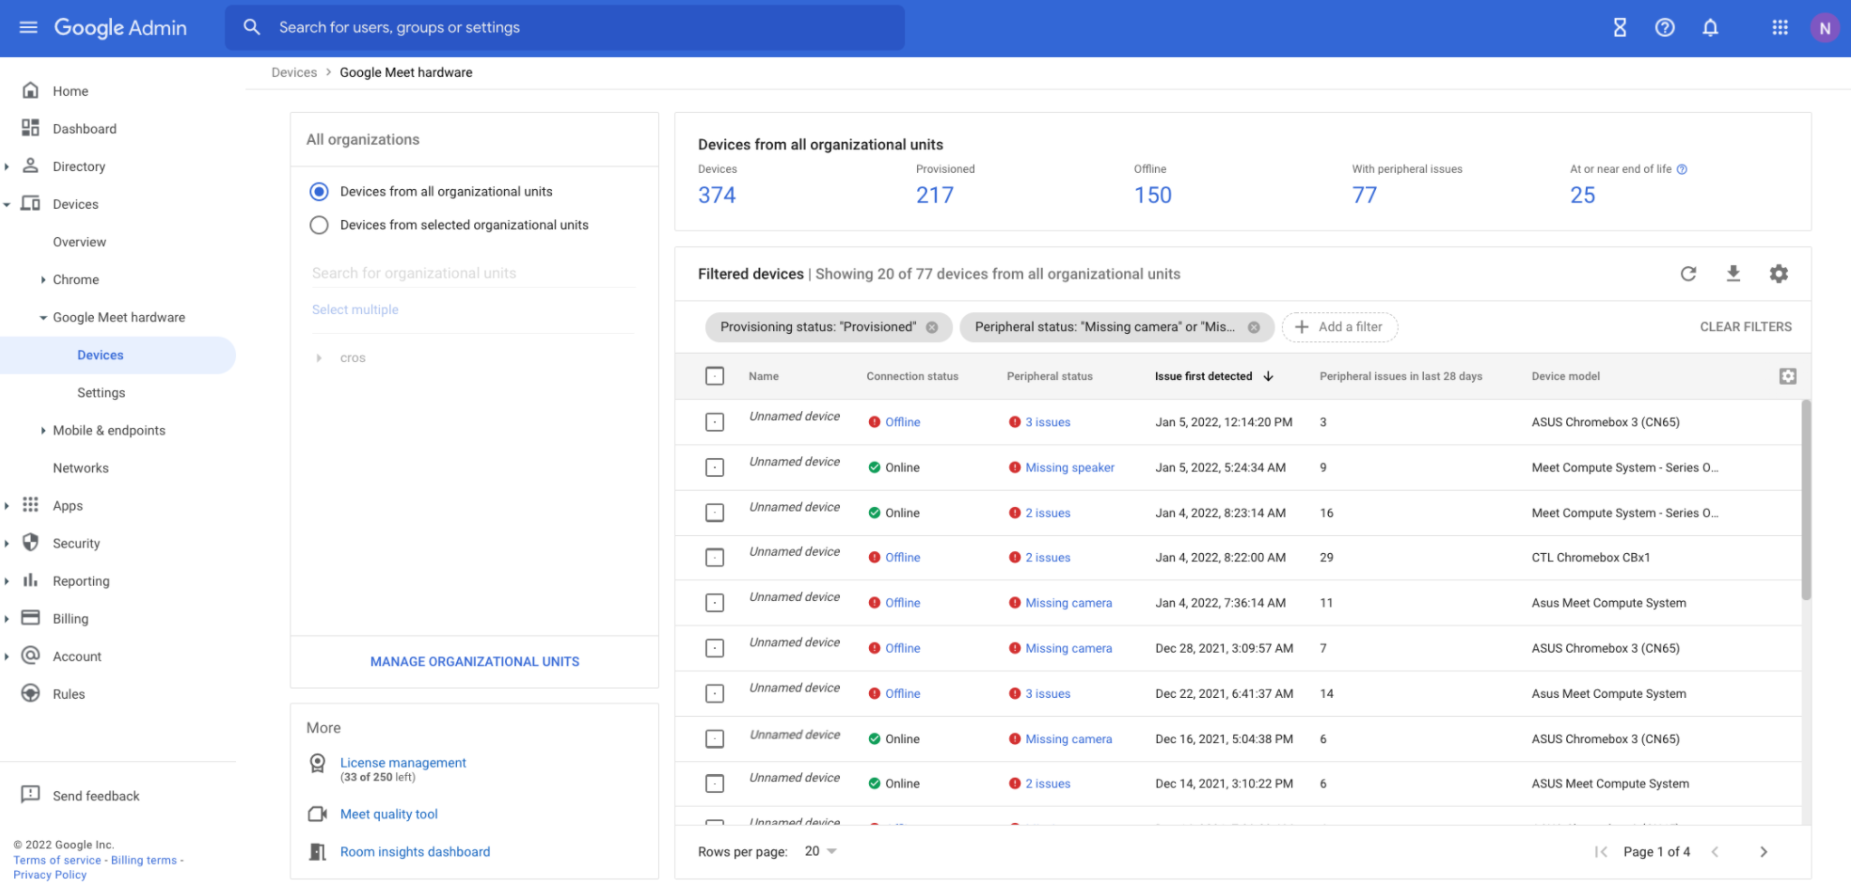1851x887 pixels.
Task: Open Settings under Google Meet hardware
Action: click(101, 393)
